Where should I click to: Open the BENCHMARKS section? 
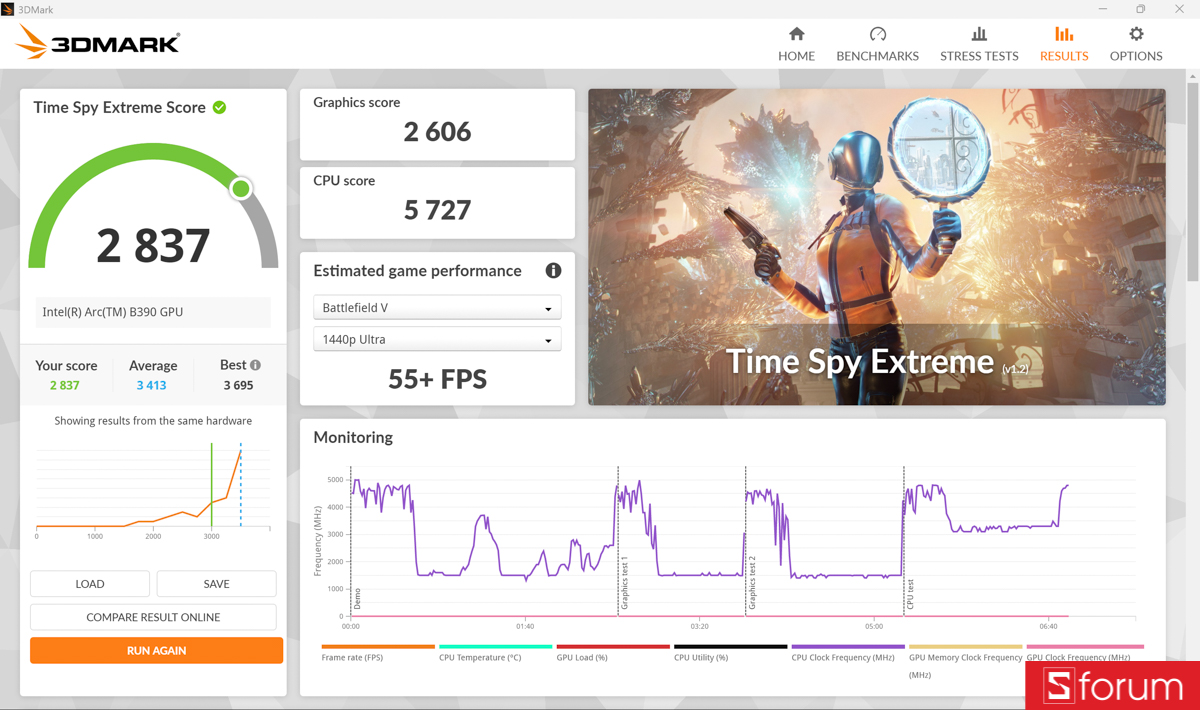click(877, 45)
